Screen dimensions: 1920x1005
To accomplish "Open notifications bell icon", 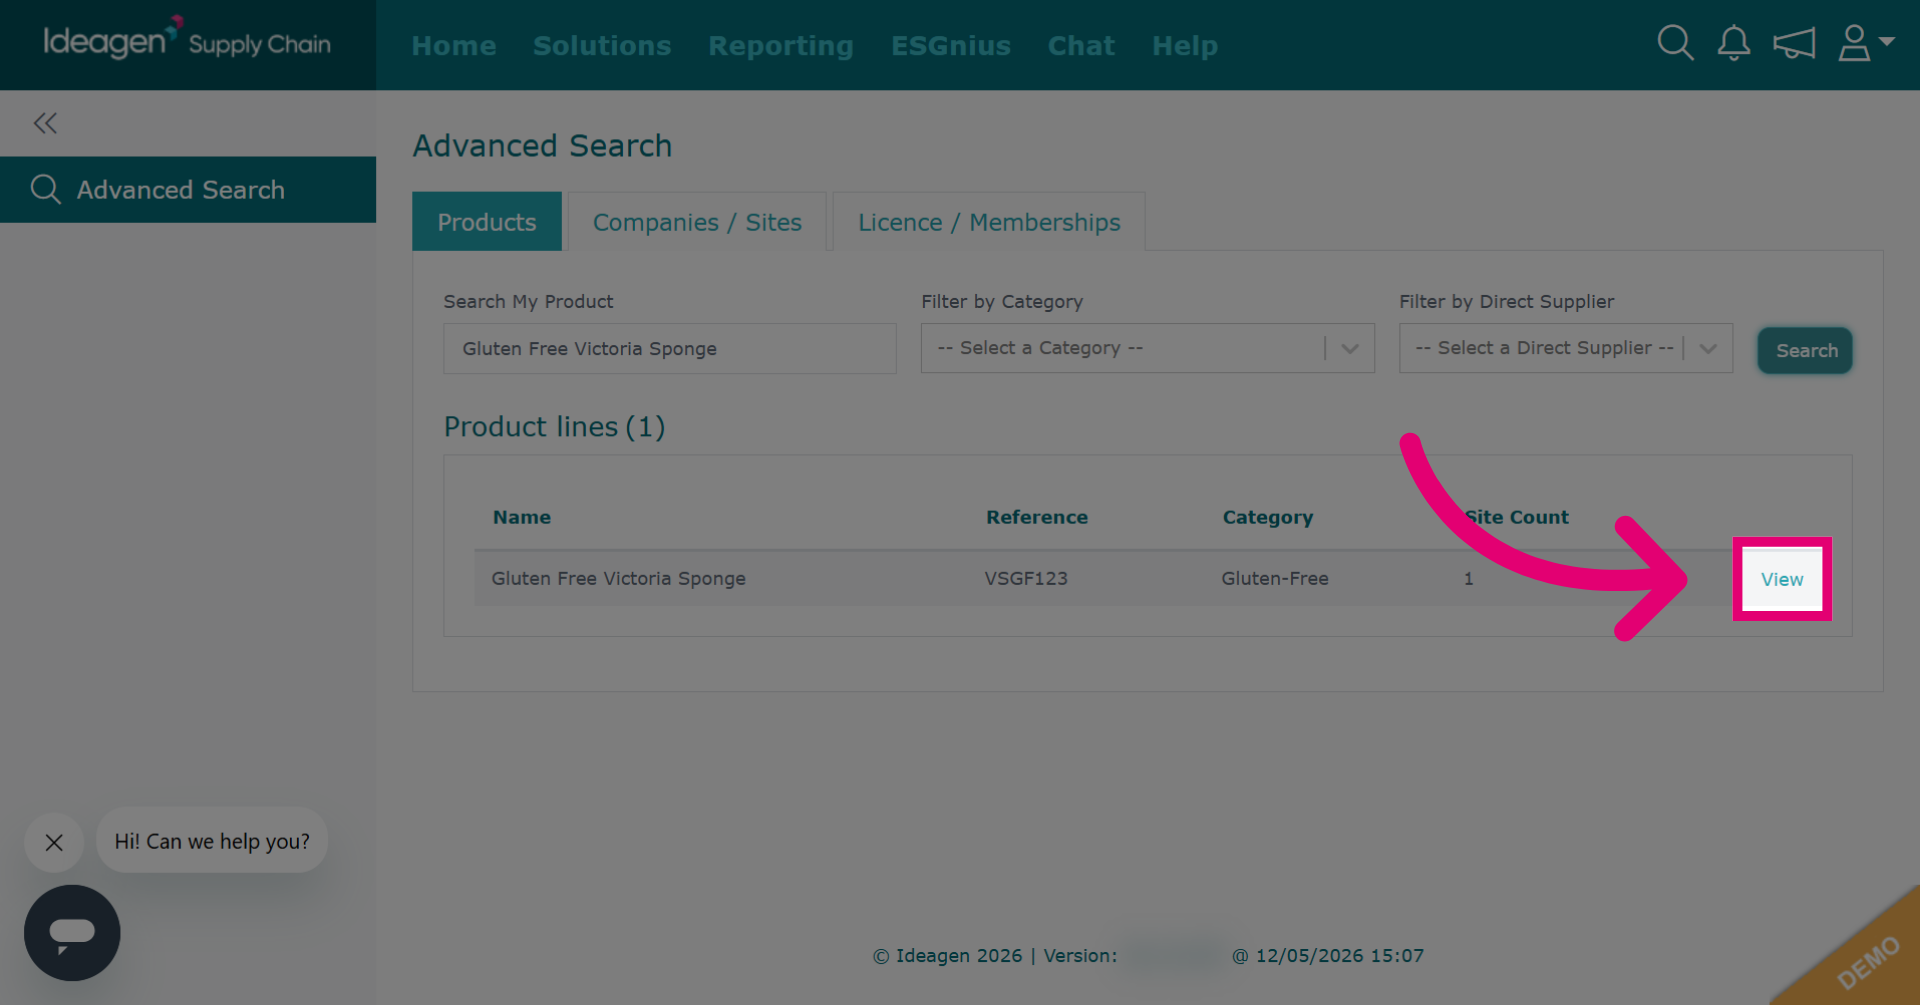I will pyautogui.click(x=1734, y=43).
